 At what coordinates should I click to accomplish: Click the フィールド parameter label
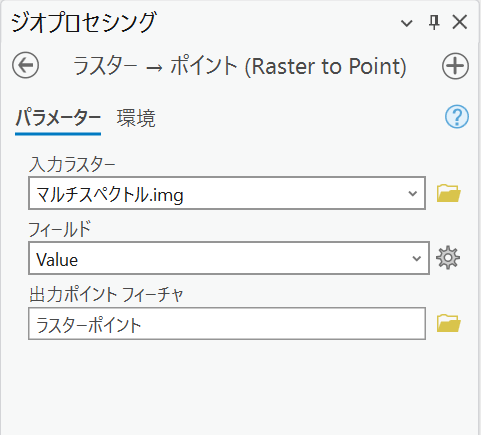click(x=60, y=230)
